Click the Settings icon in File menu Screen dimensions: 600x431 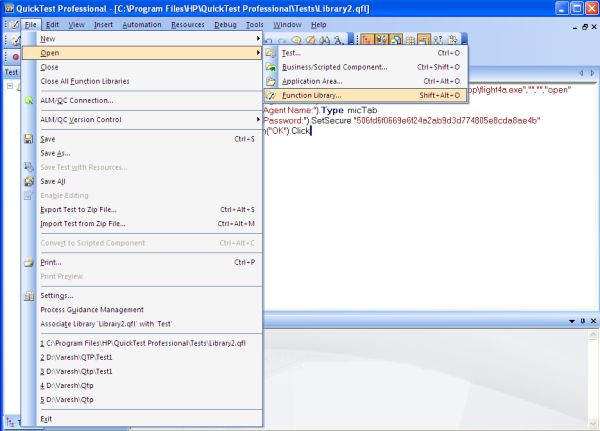click(x=29, y=295)
